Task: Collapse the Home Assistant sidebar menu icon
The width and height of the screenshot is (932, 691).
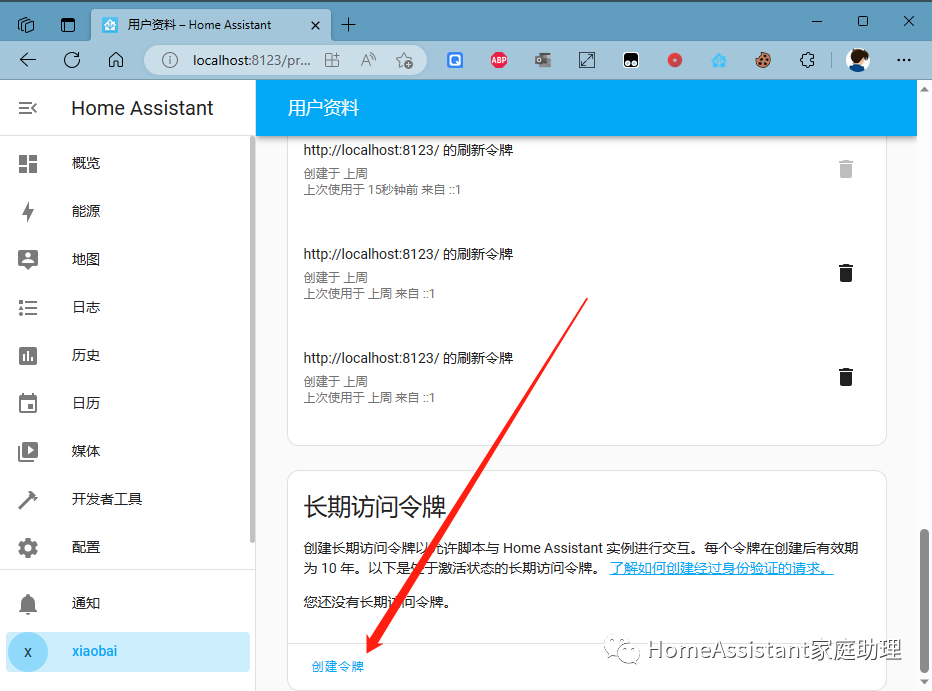Action: pyautogui.click(x=27, y=108)
